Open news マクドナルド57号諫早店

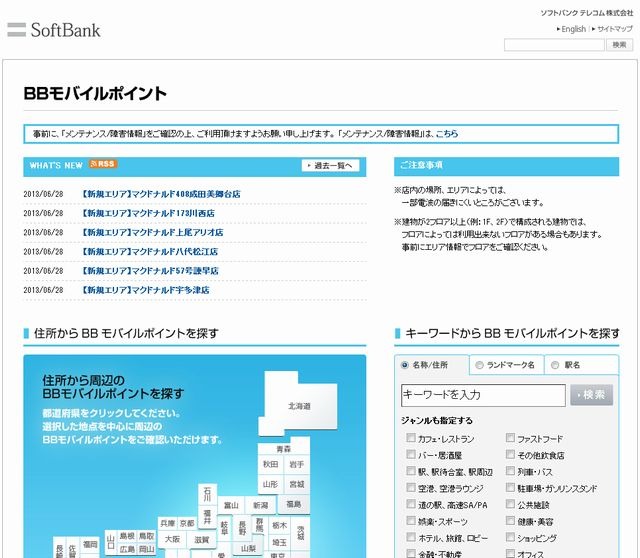tap(150, 271)
